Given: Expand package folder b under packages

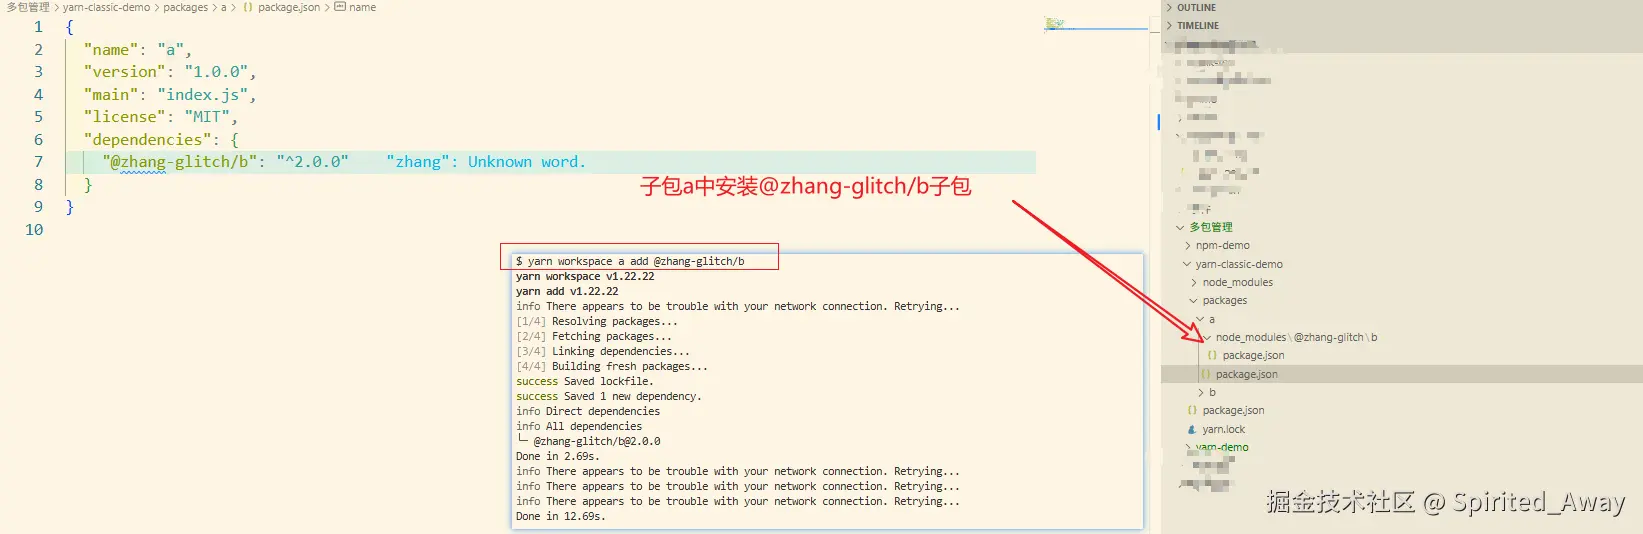Looking at the screenshot, I should coord(1200,392).
